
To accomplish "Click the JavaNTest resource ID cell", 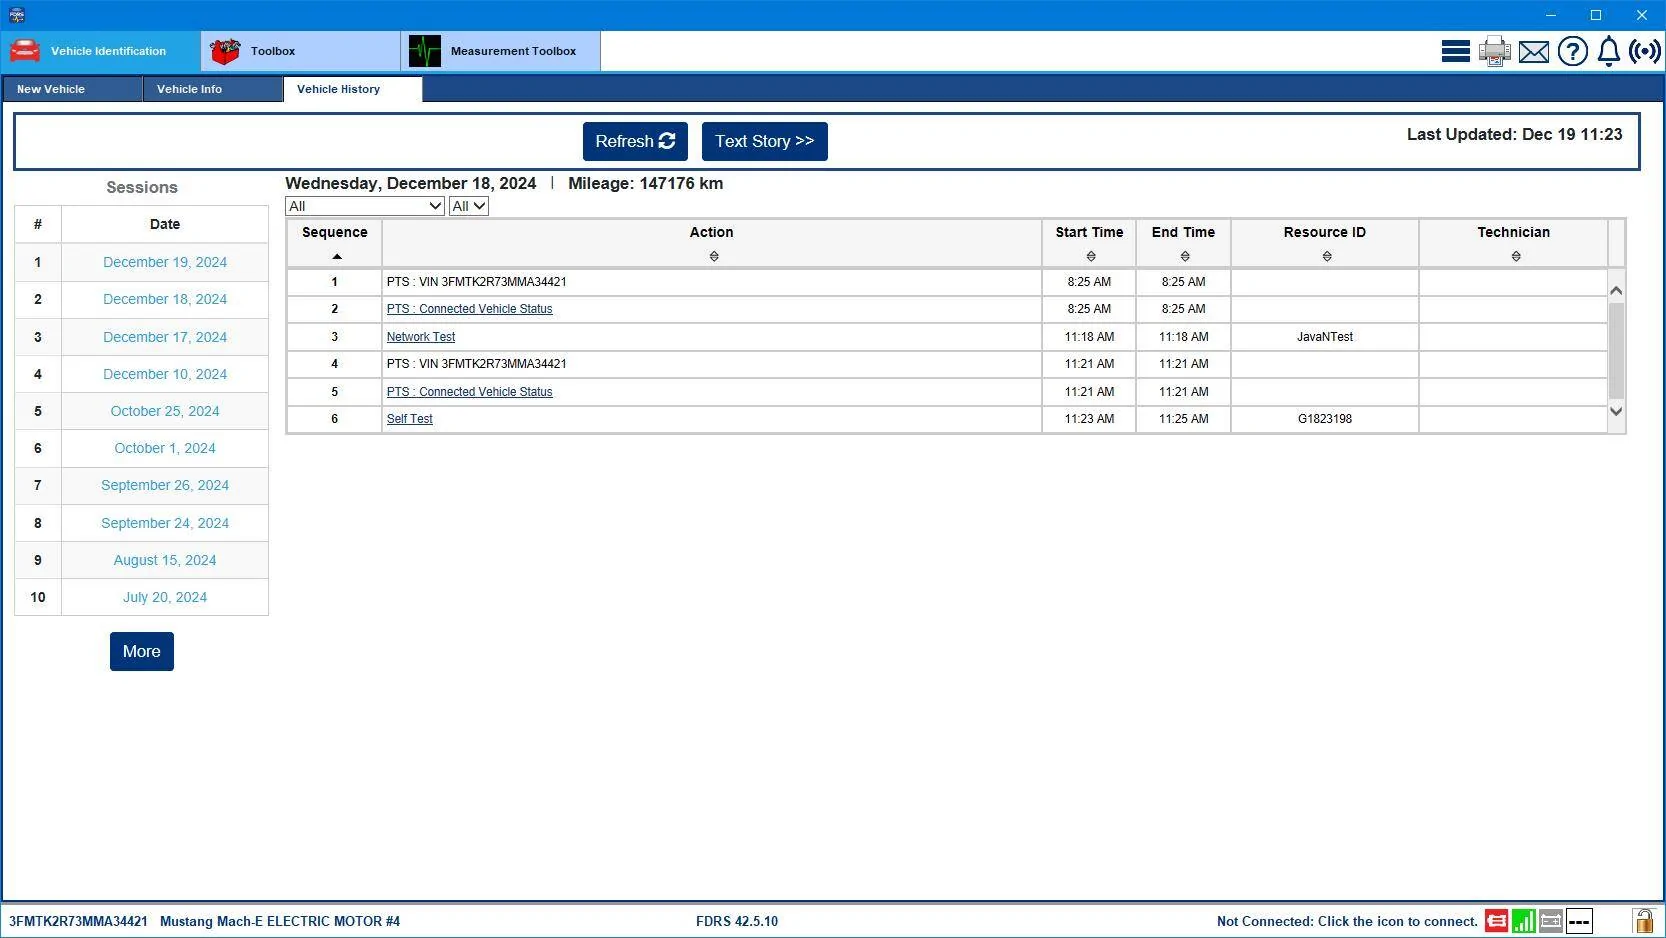I will coord(1325,337).
